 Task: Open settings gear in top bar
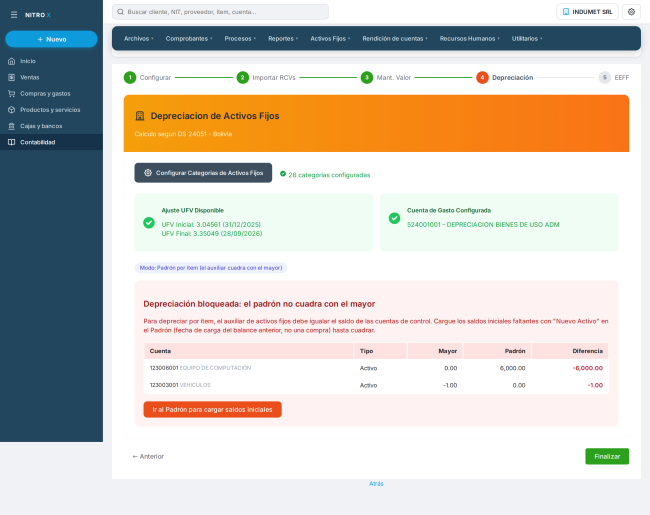pyautogui.click(x=631, y=12)
